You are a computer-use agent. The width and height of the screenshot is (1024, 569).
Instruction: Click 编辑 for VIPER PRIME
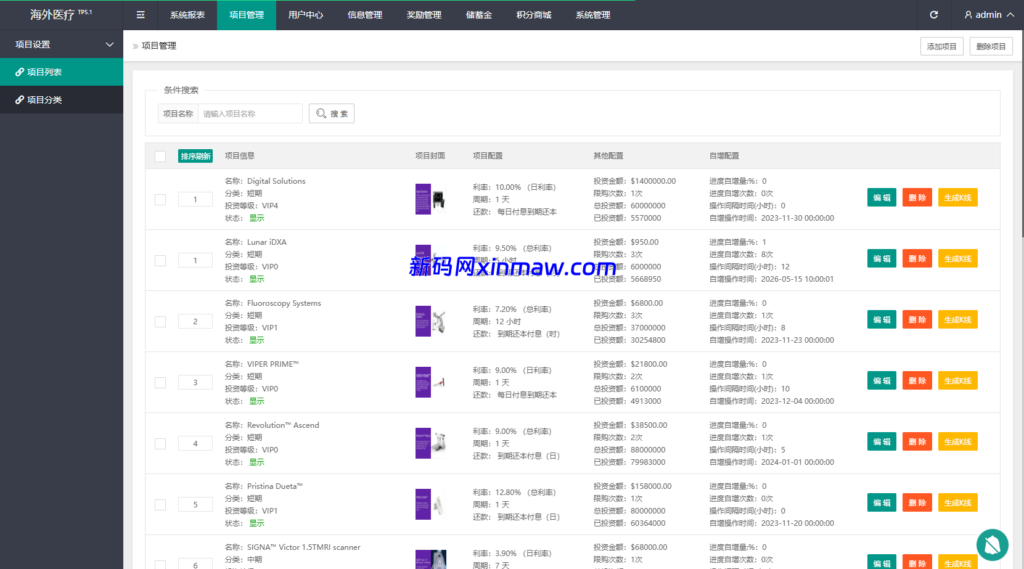click(882, 381)
